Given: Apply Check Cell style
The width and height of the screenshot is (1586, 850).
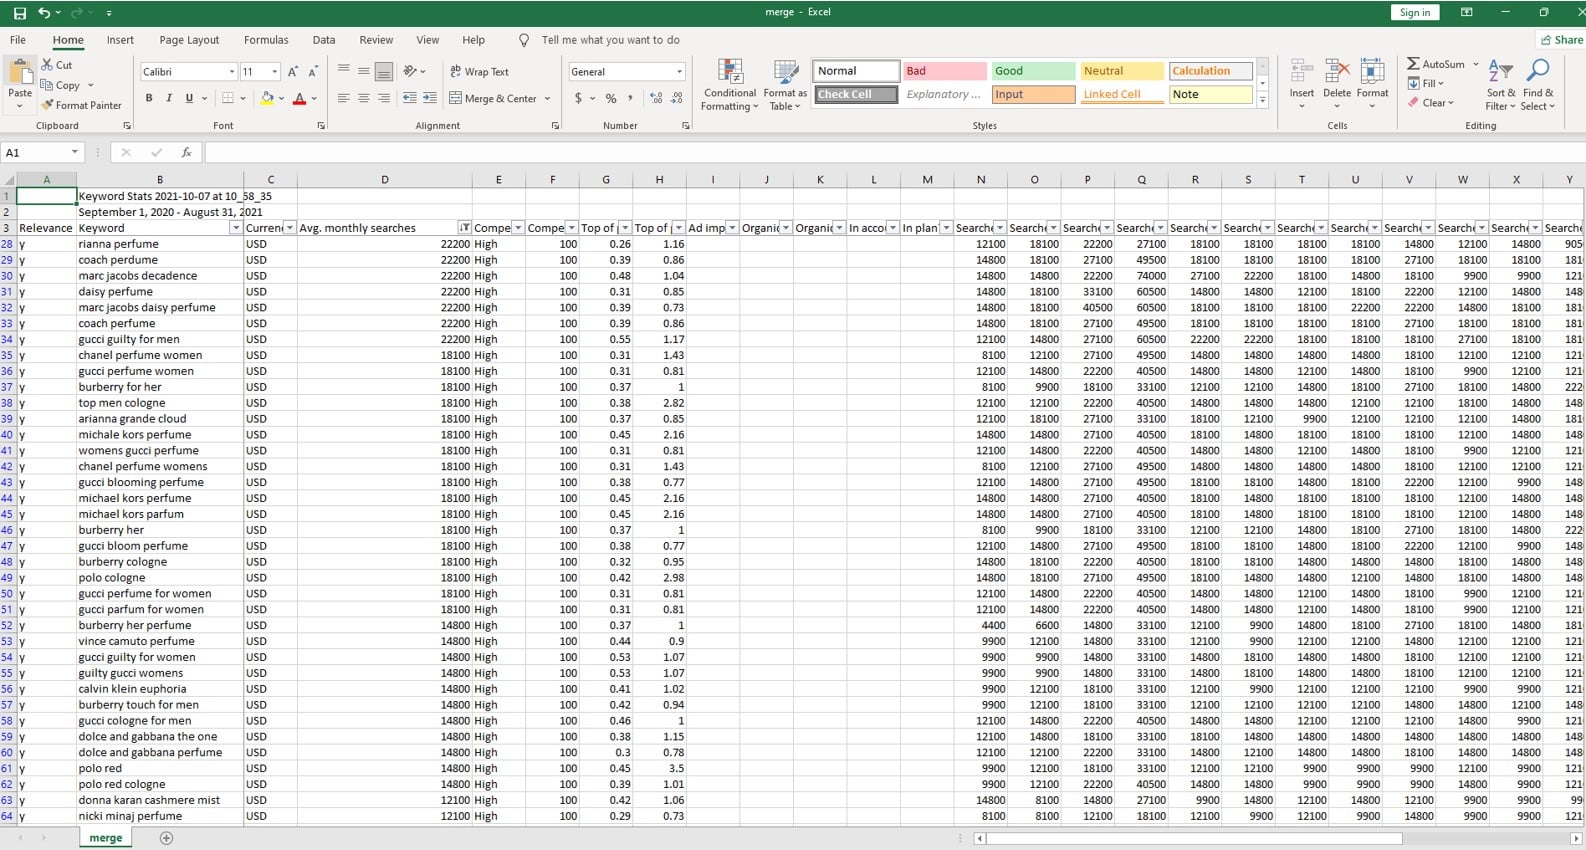Looking at the screenshot, I should point(856,94).
